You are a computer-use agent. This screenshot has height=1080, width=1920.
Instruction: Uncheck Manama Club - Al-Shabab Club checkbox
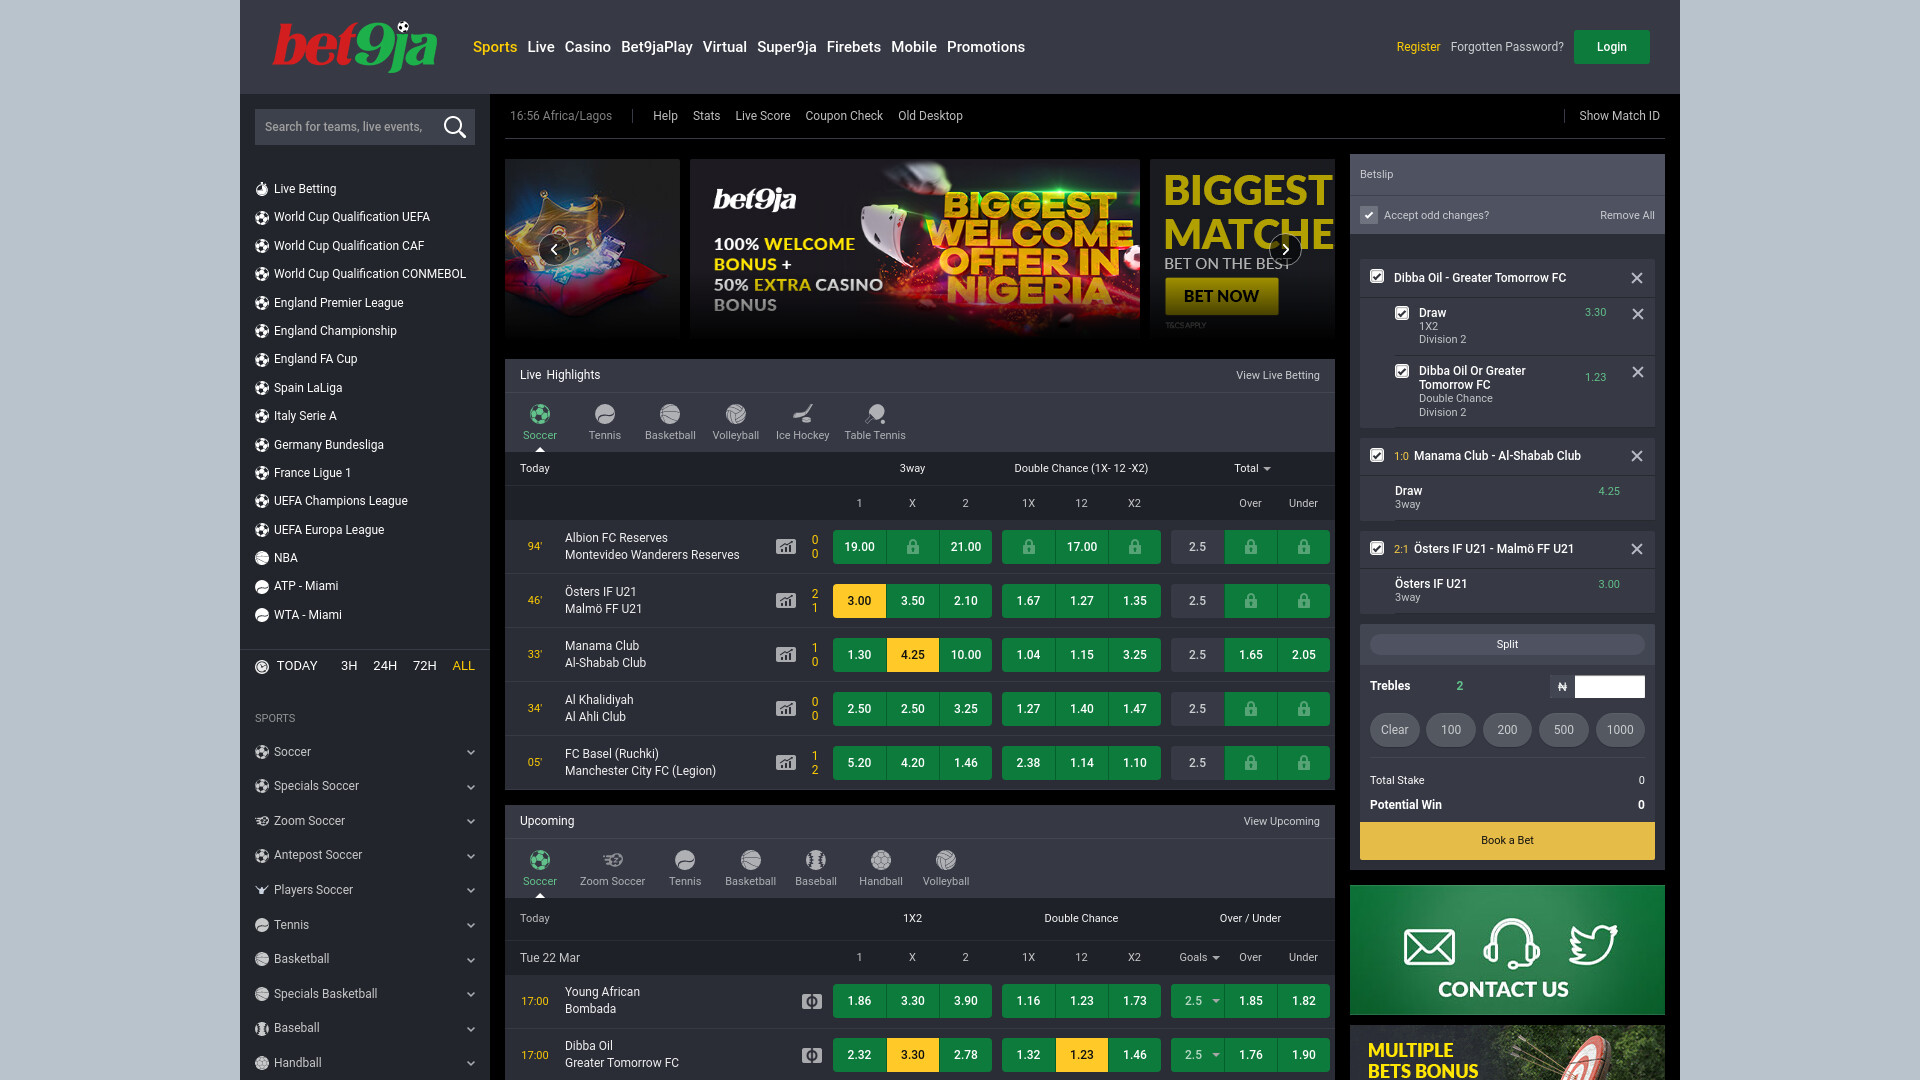pos(1377,455)
